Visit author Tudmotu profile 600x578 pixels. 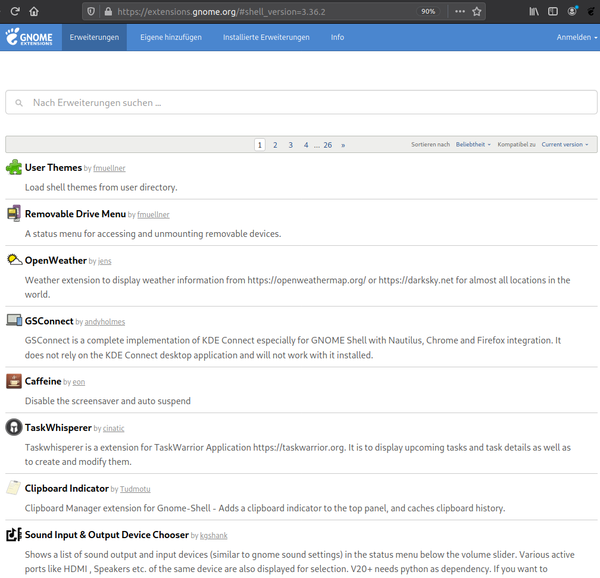(x=135, y=489)
